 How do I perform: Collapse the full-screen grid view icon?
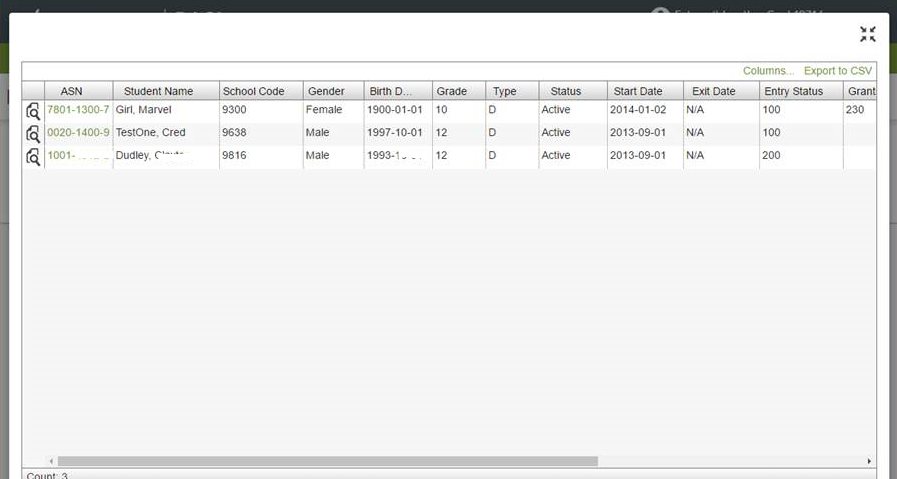point(867,34)
